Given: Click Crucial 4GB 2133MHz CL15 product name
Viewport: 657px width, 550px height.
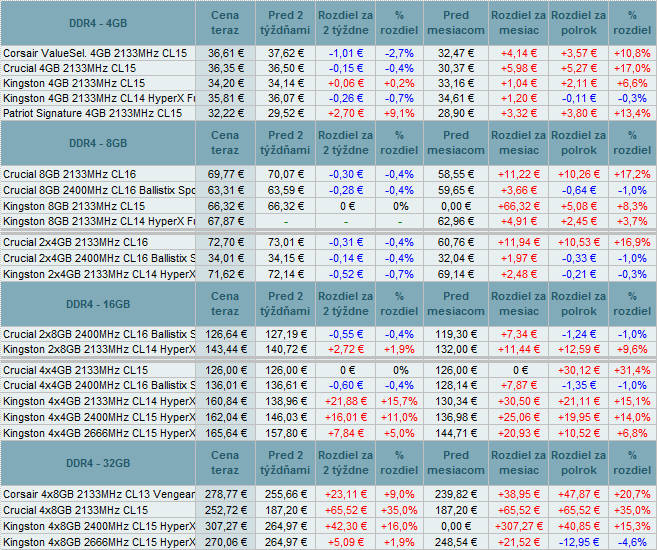Looking at the screenshot, I should pos(70,68).
